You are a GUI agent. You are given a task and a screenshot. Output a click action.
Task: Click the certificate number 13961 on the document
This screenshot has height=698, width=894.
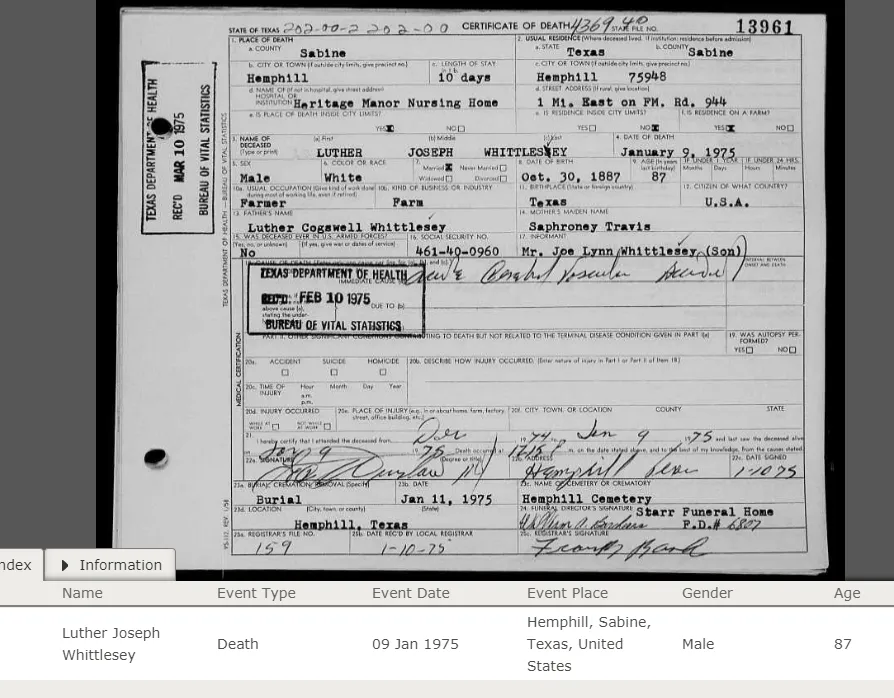click(764, 27)
